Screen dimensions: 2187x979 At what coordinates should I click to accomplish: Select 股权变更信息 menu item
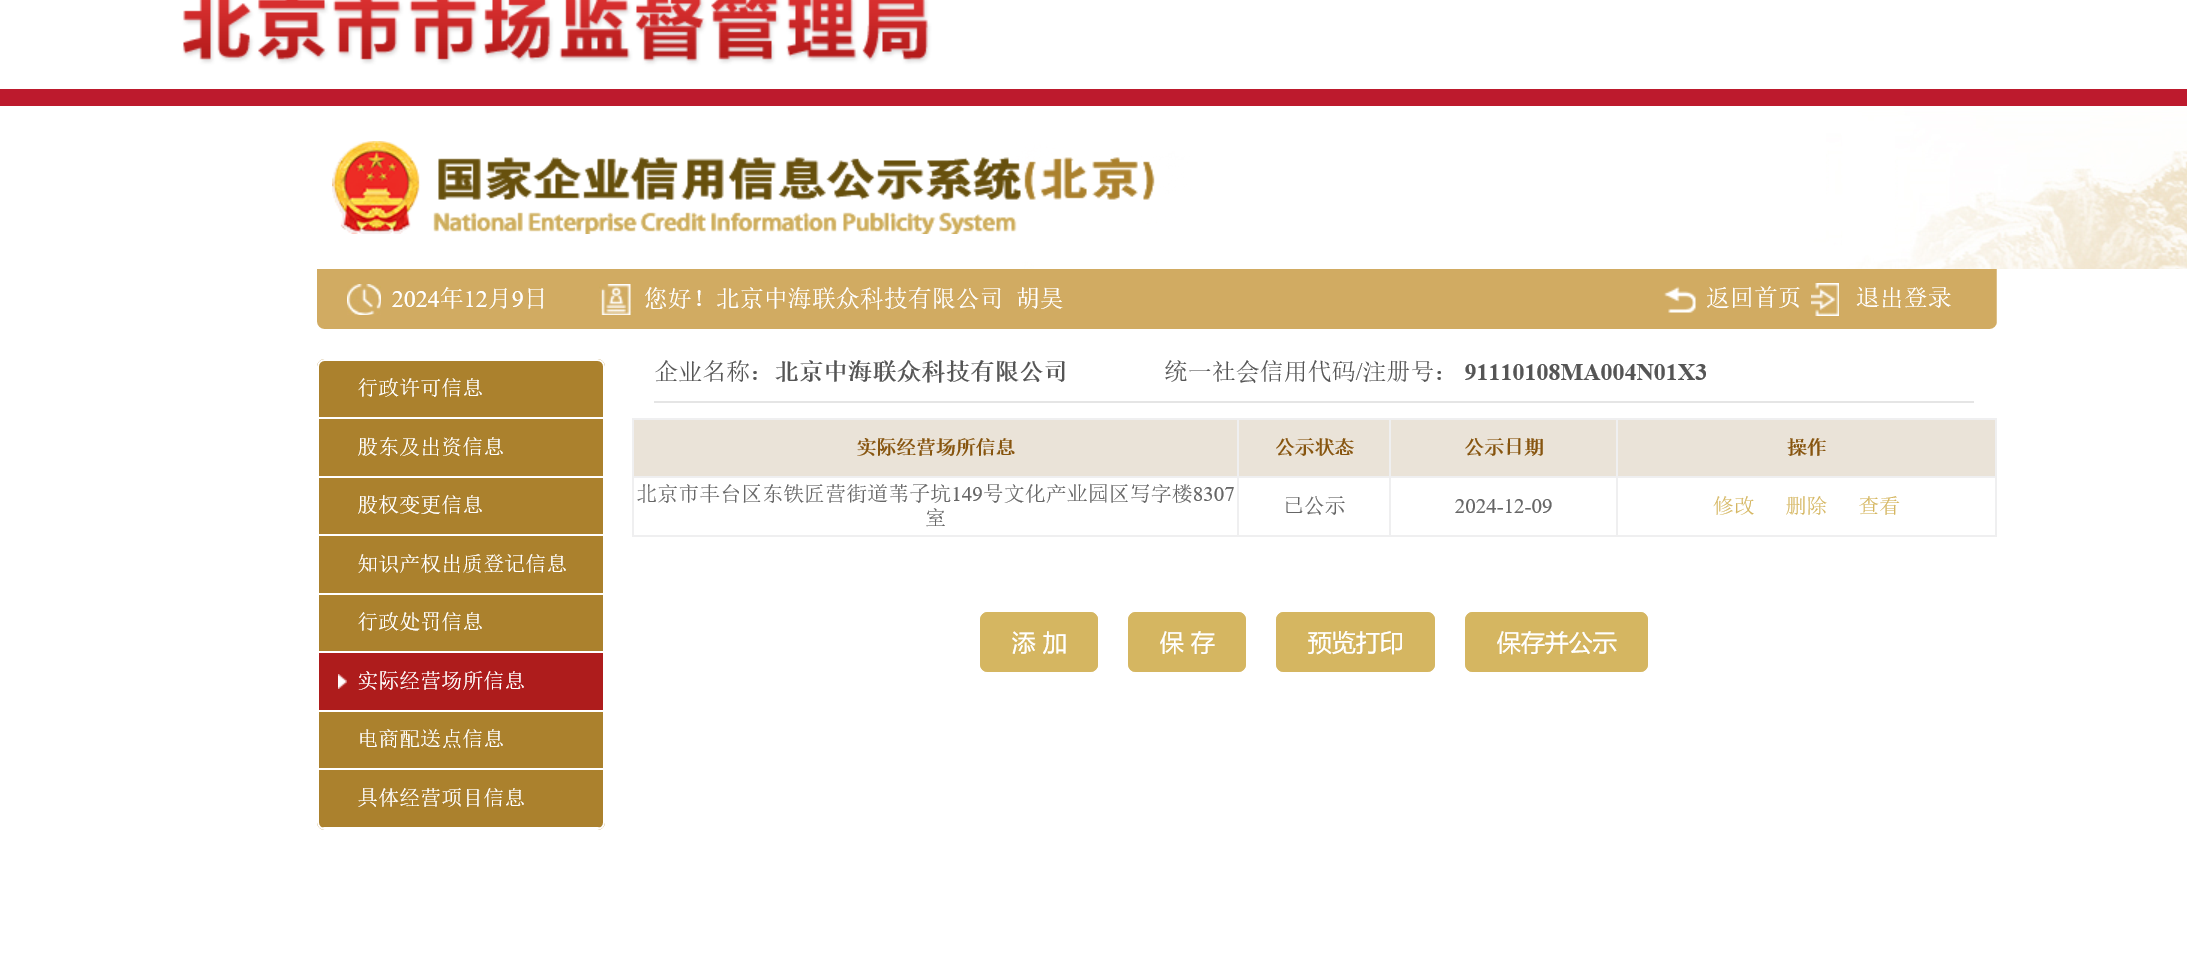[461, 505]
